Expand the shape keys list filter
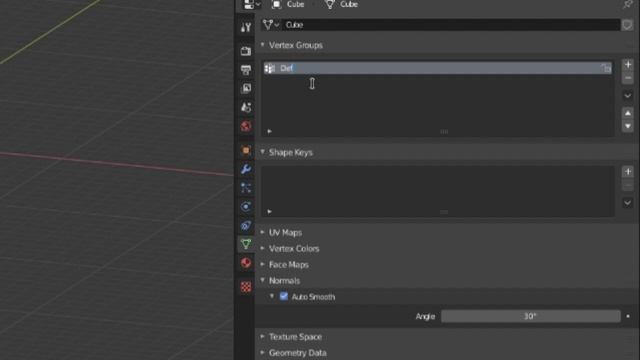Viewport: 640px width, 360px height. pyautogui.click(x=269, y=211)
